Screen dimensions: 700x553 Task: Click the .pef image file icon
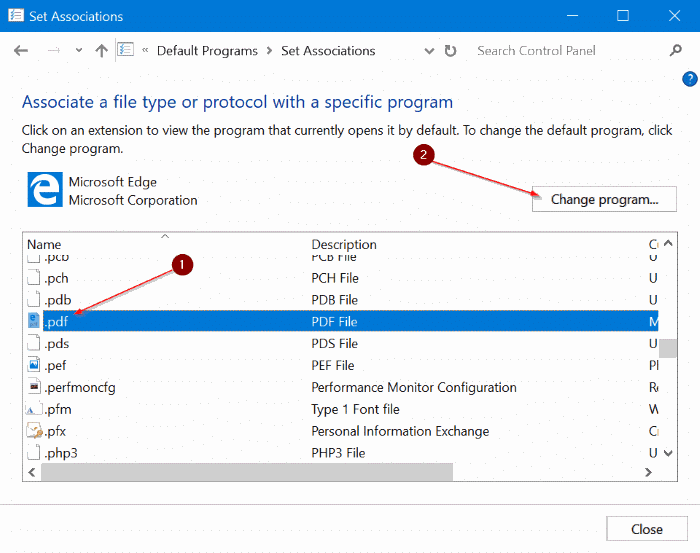33,365
